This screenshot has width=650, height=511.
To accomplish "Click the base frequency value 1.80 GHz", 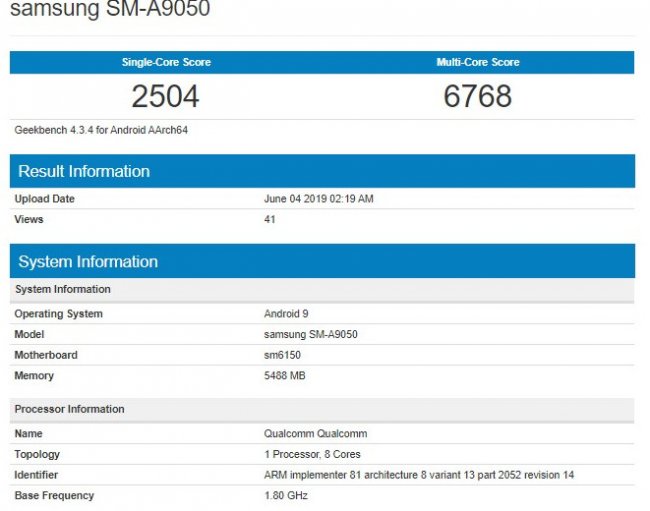I will tap(287, 495).
